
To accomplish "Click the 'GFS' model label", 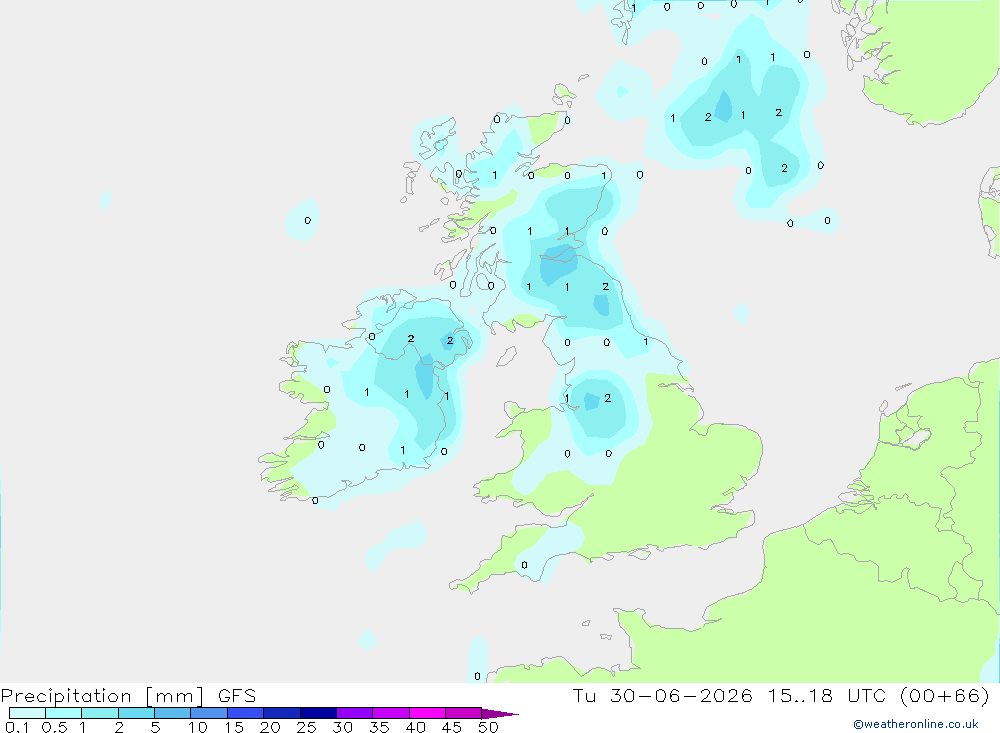I will click(x=237, y=696).
